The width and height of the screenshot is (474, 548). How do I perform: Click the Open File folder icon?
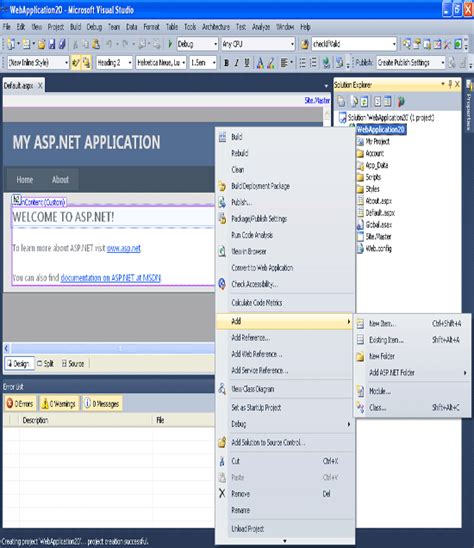(42, 44)
